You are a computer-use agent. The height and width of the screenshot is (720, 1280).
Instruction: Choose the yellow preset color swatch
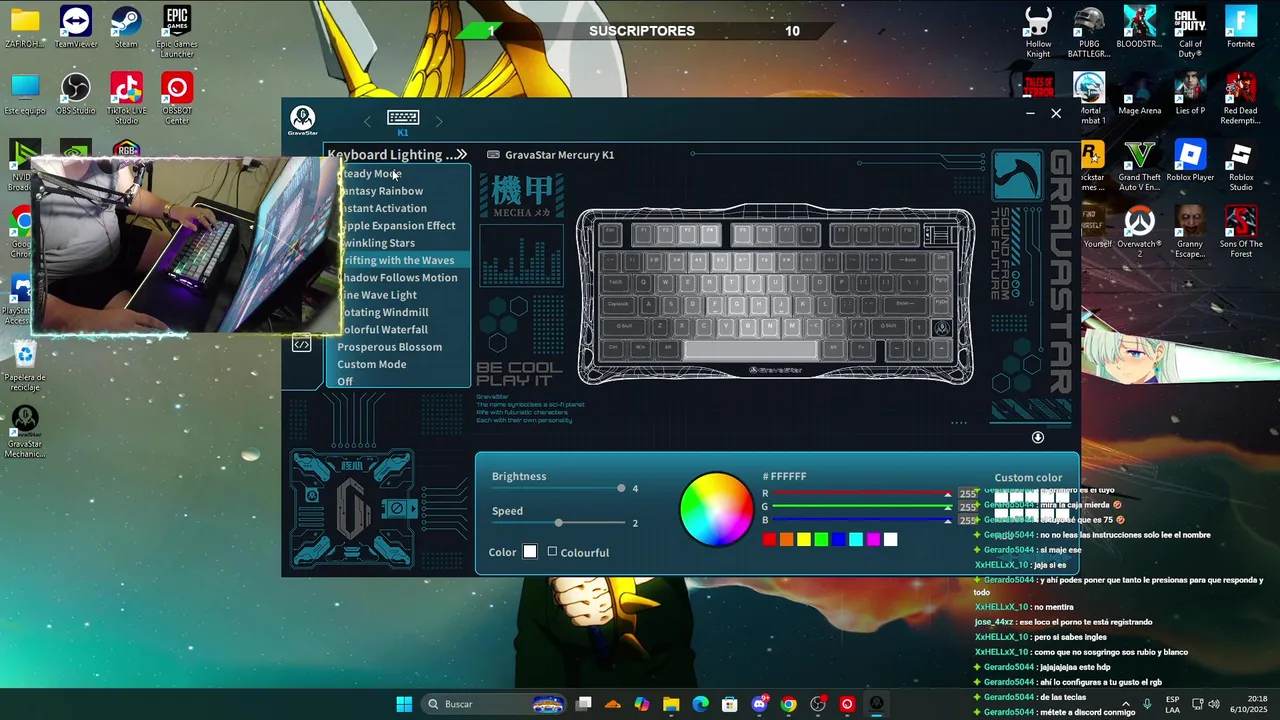point(803,539)
